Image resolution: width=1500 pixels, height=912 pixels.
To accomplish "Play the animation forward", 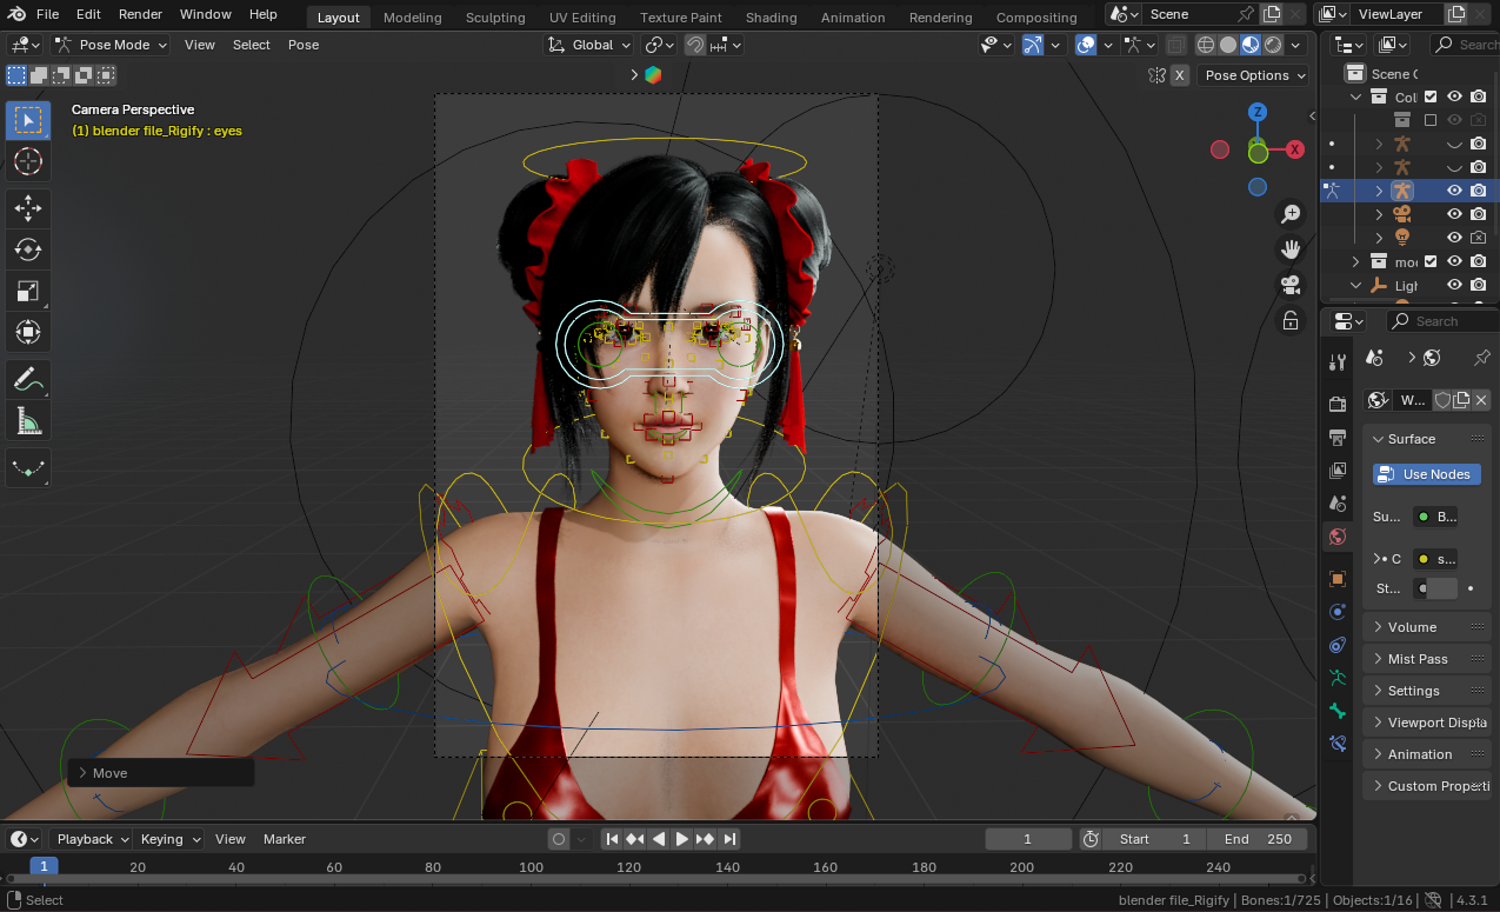I will pos(682,839).
